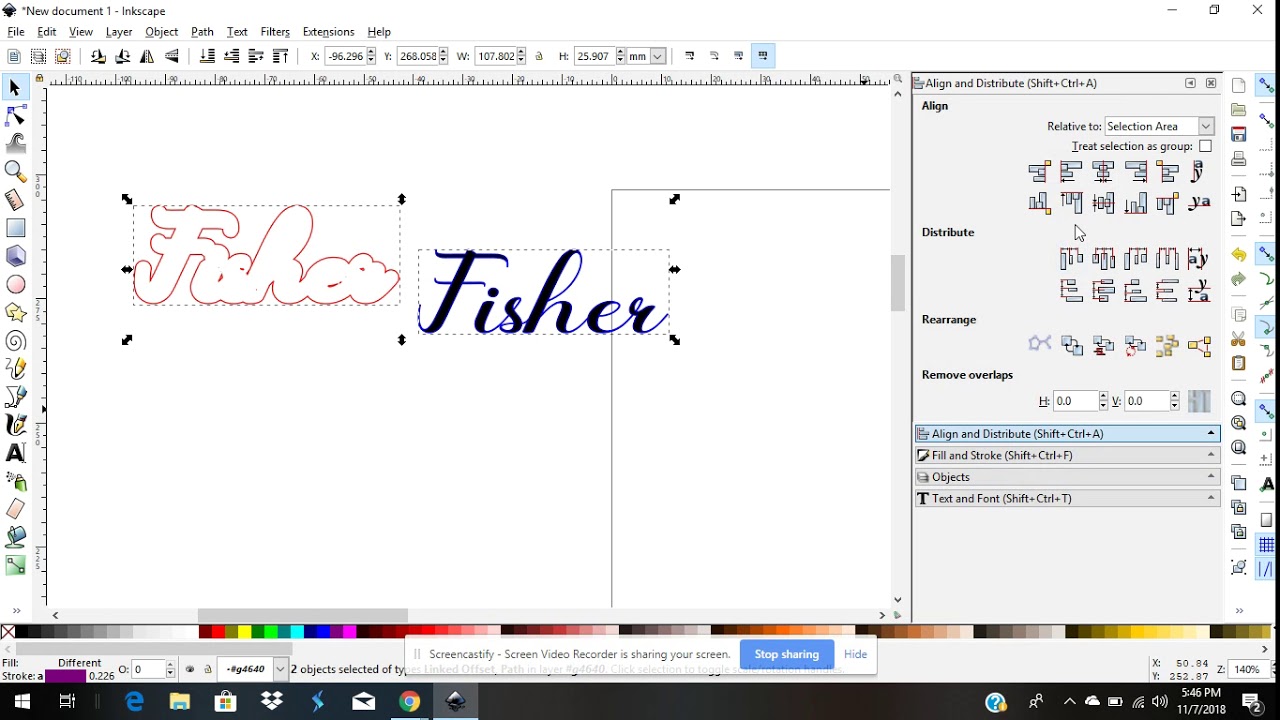Viewport: 1280px width, 720px height.
Task: Toggle snapping at top of snap bar
Action: tap(1266, 87)
